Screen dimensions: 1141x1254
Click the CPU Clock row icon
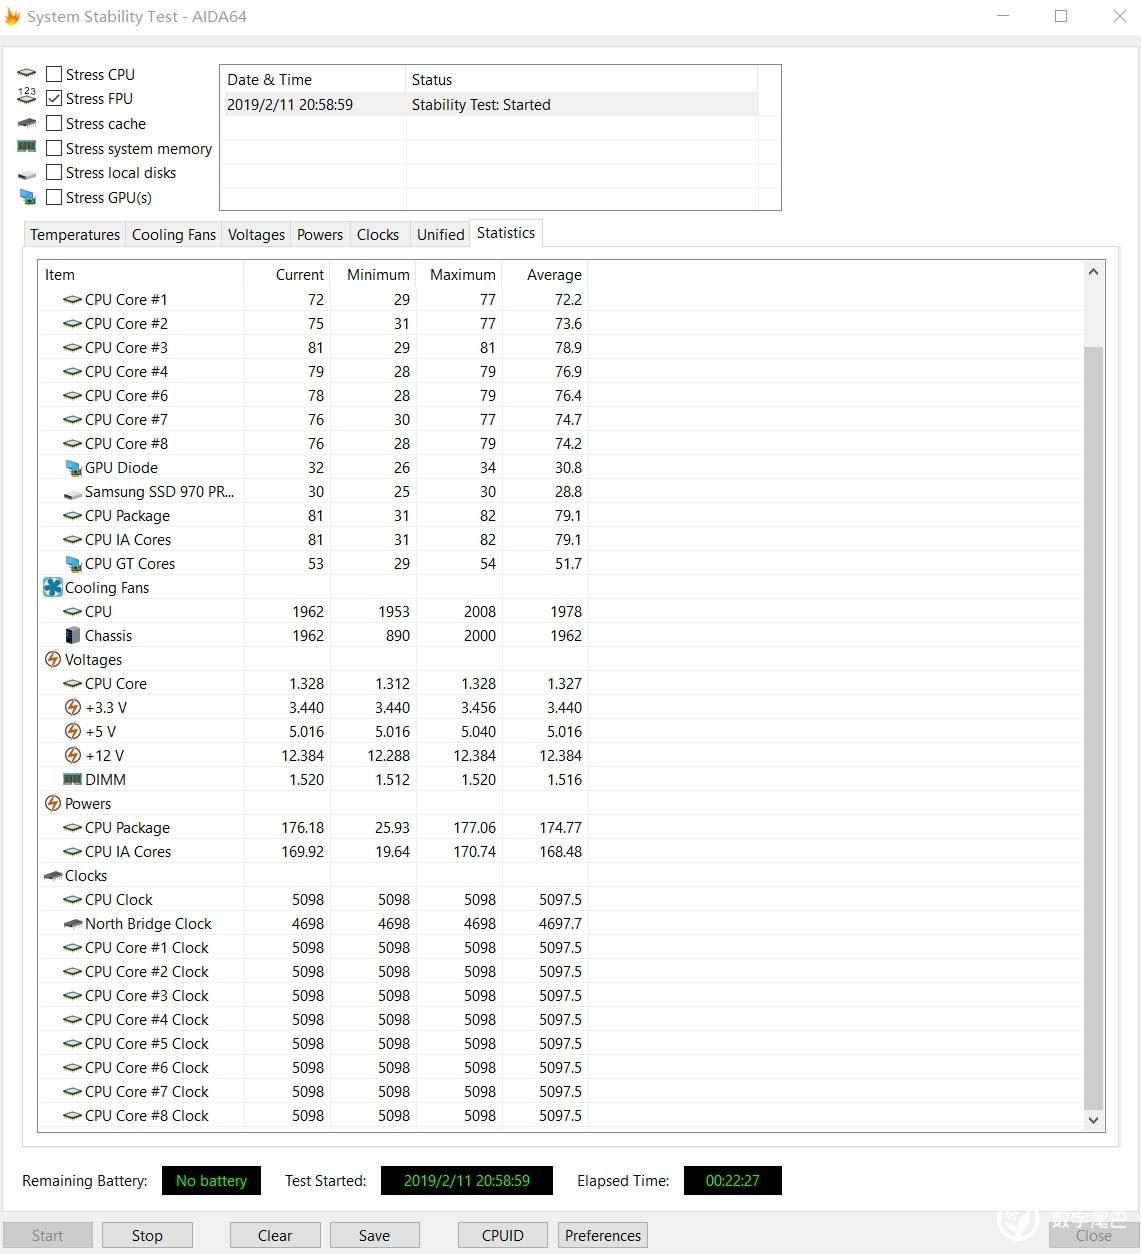click(x=73, y=899)
